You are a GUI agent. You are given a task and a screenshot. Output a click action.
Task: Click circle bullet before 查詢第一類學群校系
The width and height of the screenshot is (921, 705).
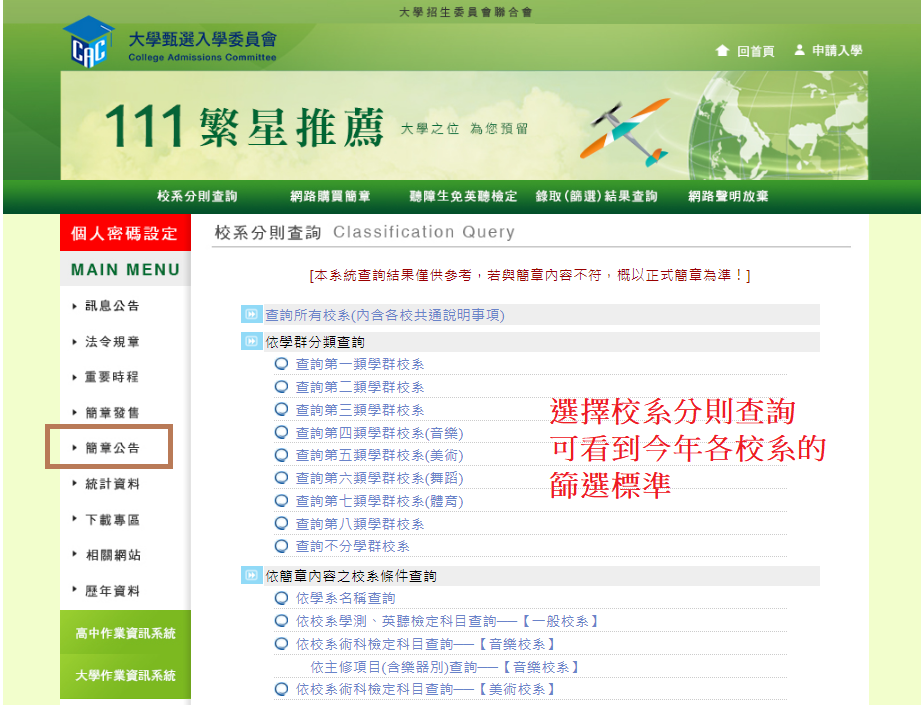281,364
